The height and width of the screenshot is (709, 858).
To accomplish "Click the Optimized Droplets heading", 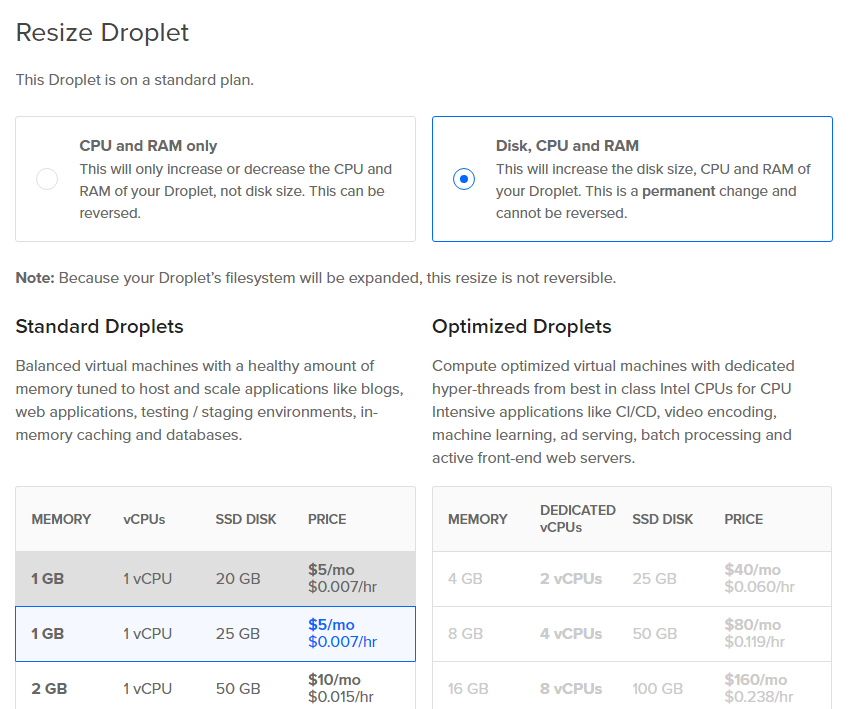I will 521,327.
